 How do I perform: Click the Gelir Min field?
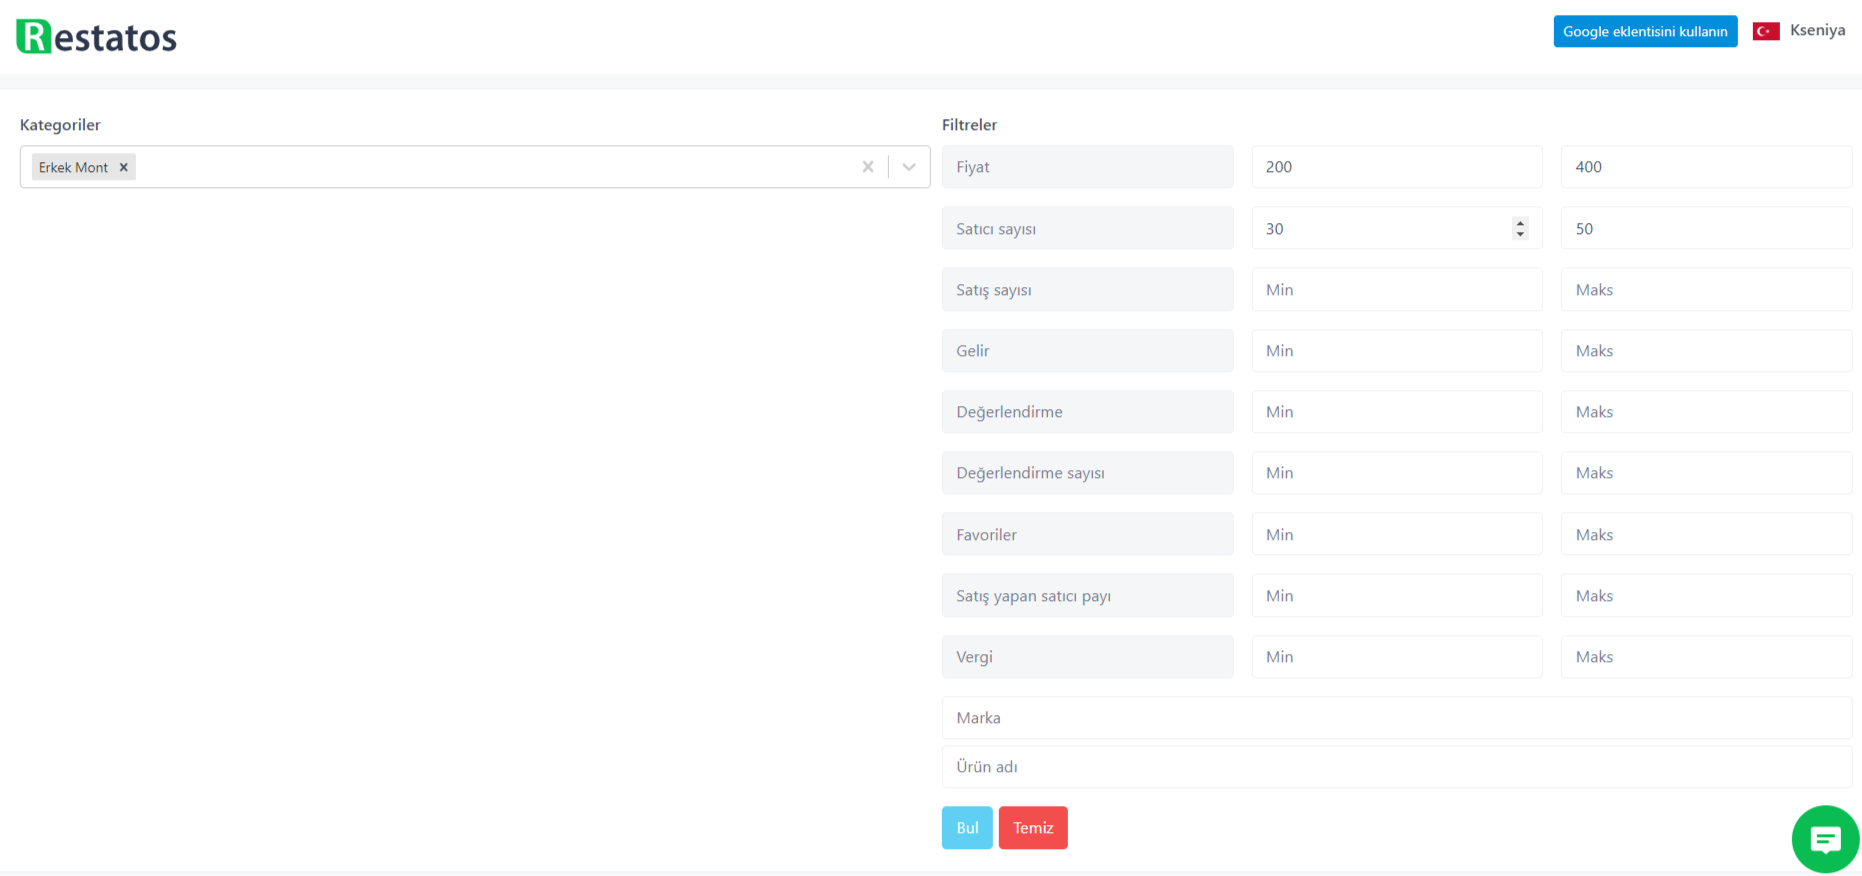click(1397, 351)
